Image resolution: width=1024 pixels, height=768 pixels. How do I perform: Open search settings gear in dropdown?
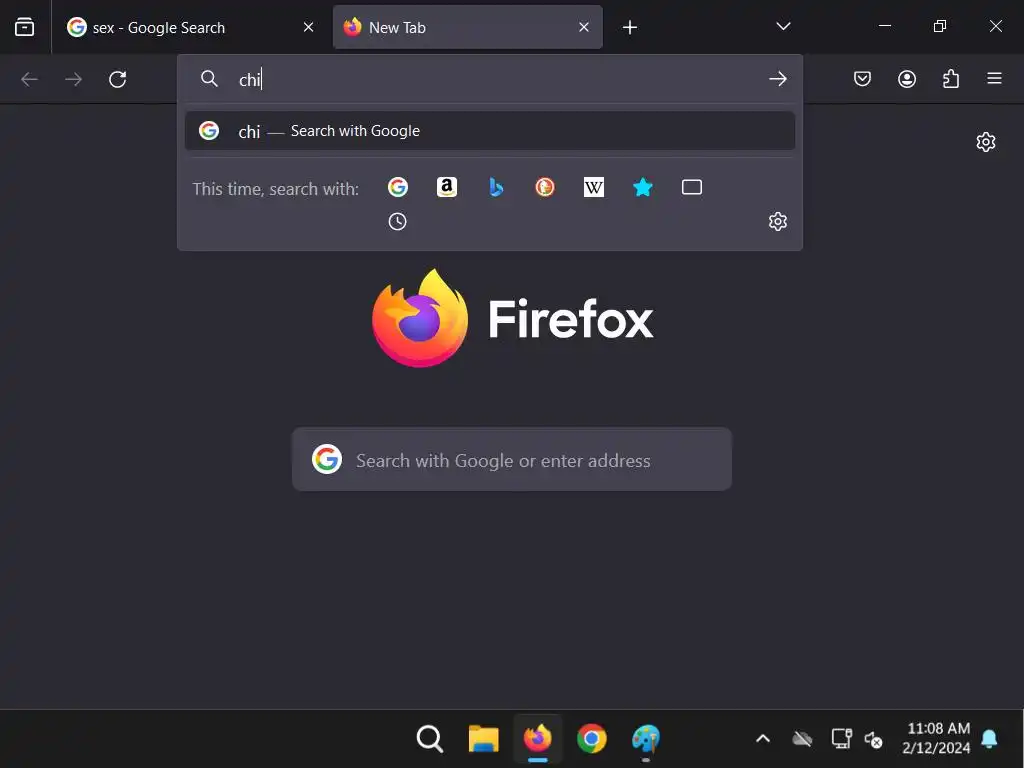pos(777,222)
